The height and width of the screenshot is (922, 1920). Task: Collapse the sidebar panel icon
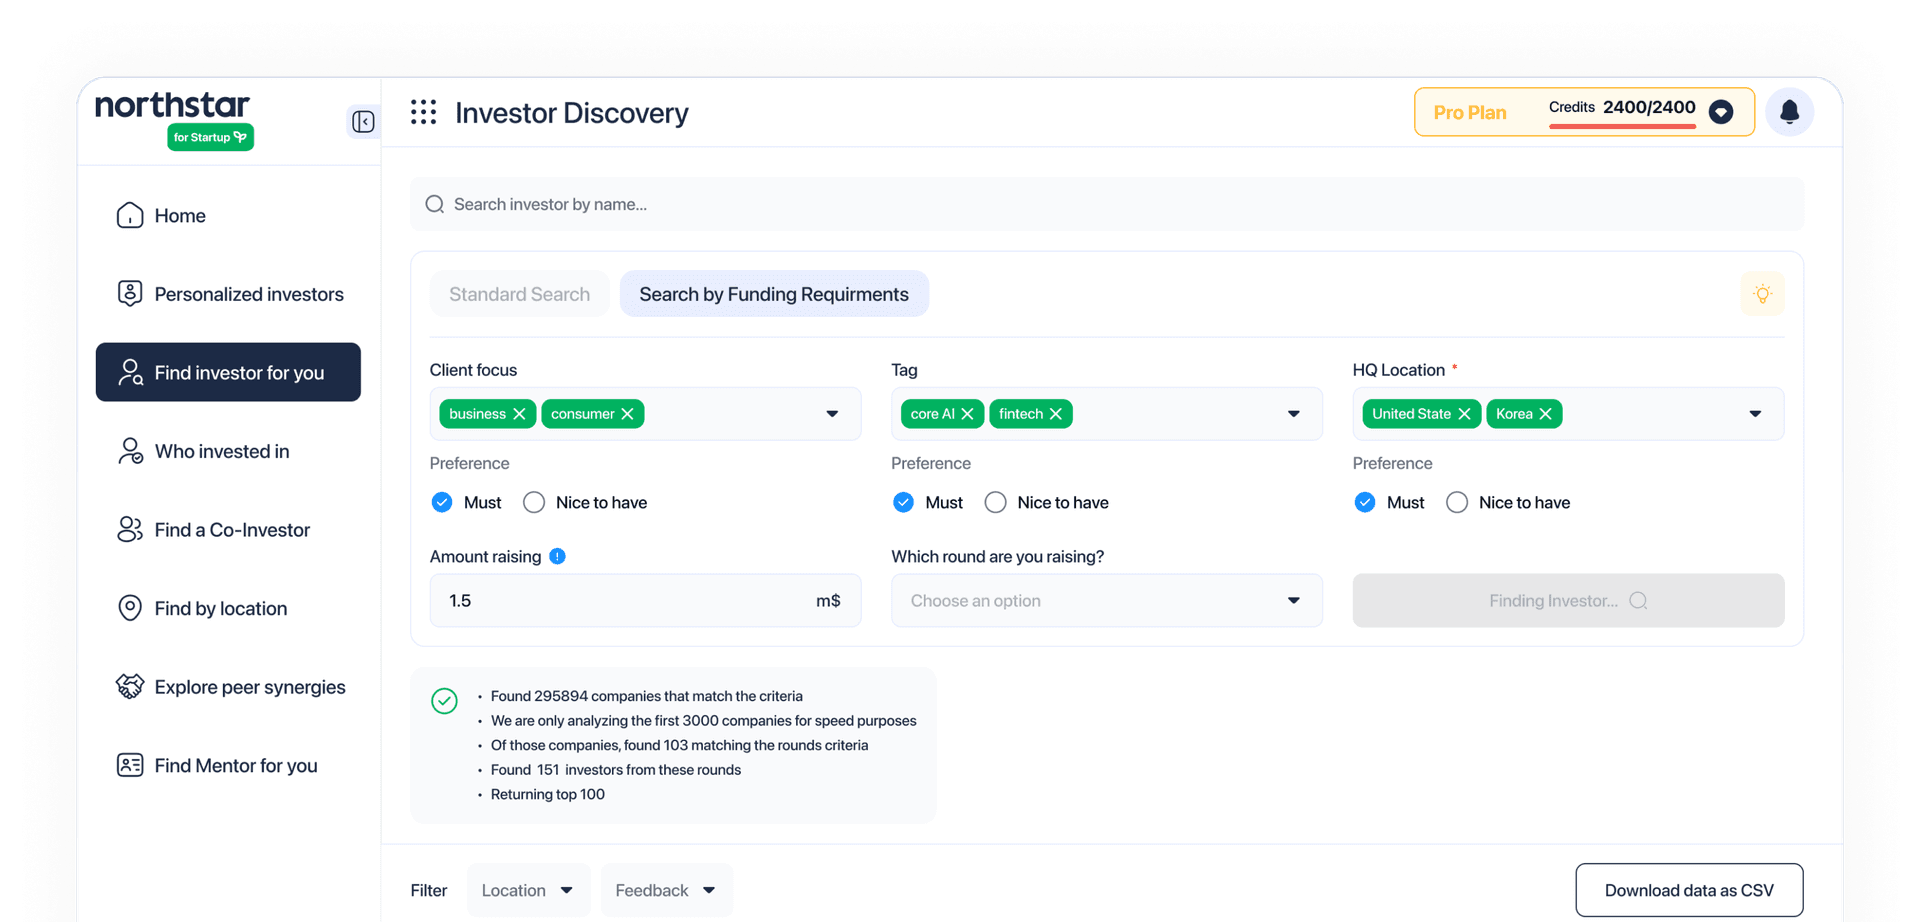(x=363, y=122)
